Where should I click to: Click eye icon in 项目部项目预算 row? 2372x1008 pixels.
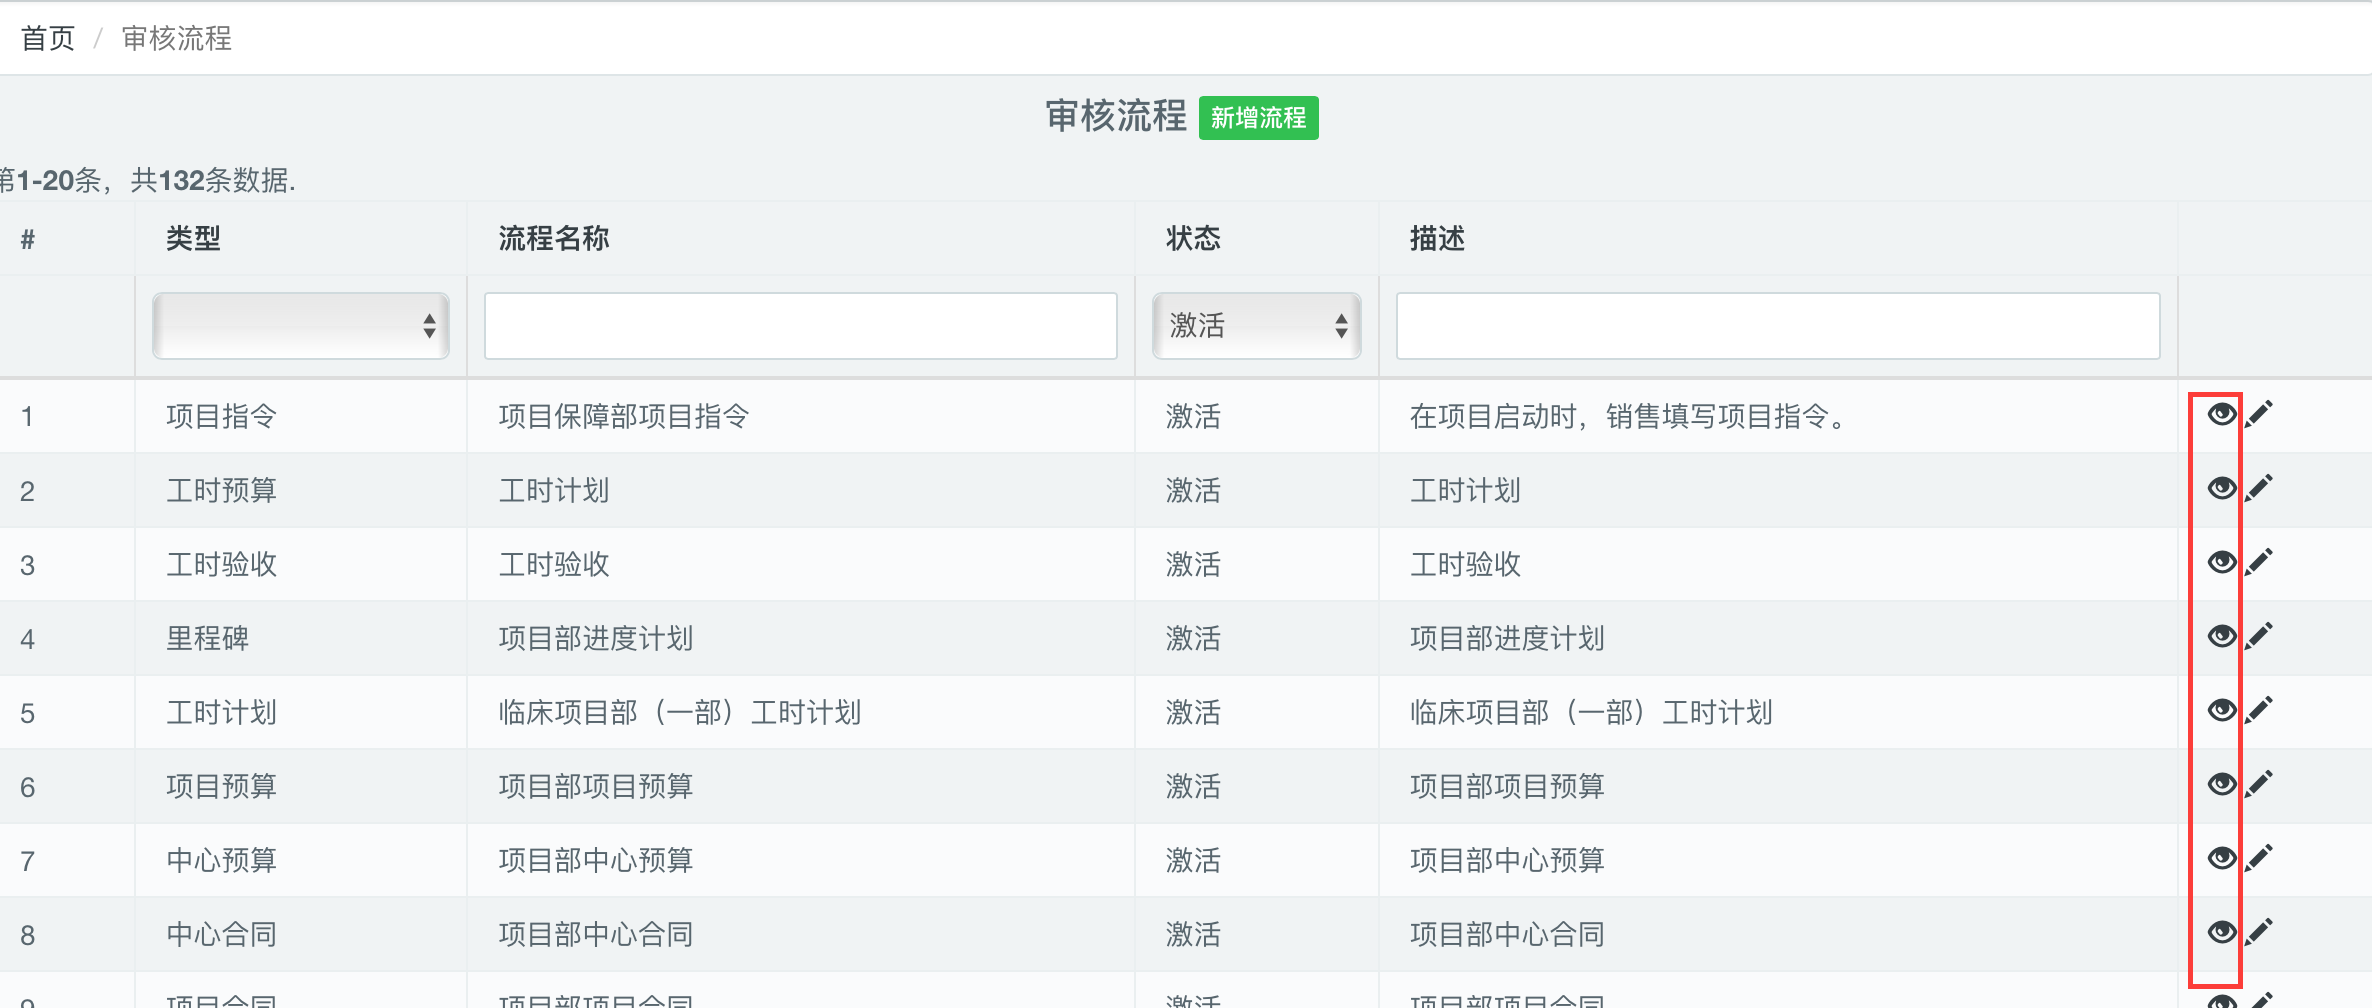tap(2221, 784)
